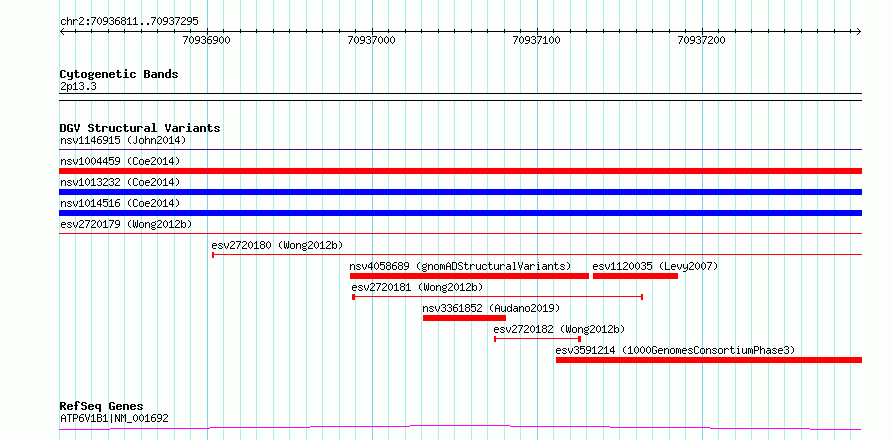Select the esv1120035 (Levy2007) red bar
This screenshot has width=890, height=440.
[635, 276]
